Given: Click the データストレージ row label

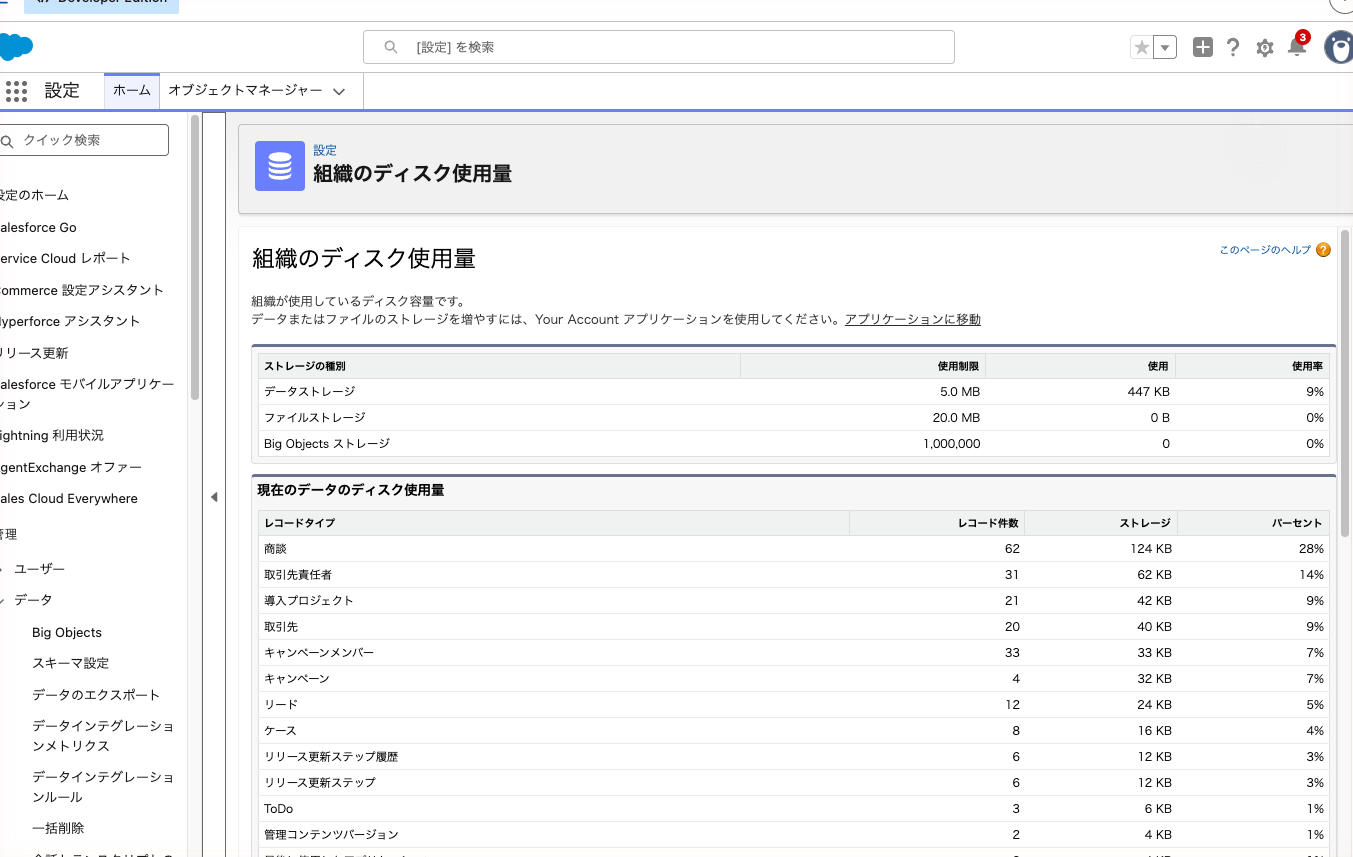Looking at the screenshot, I should [x=310, y=392].
